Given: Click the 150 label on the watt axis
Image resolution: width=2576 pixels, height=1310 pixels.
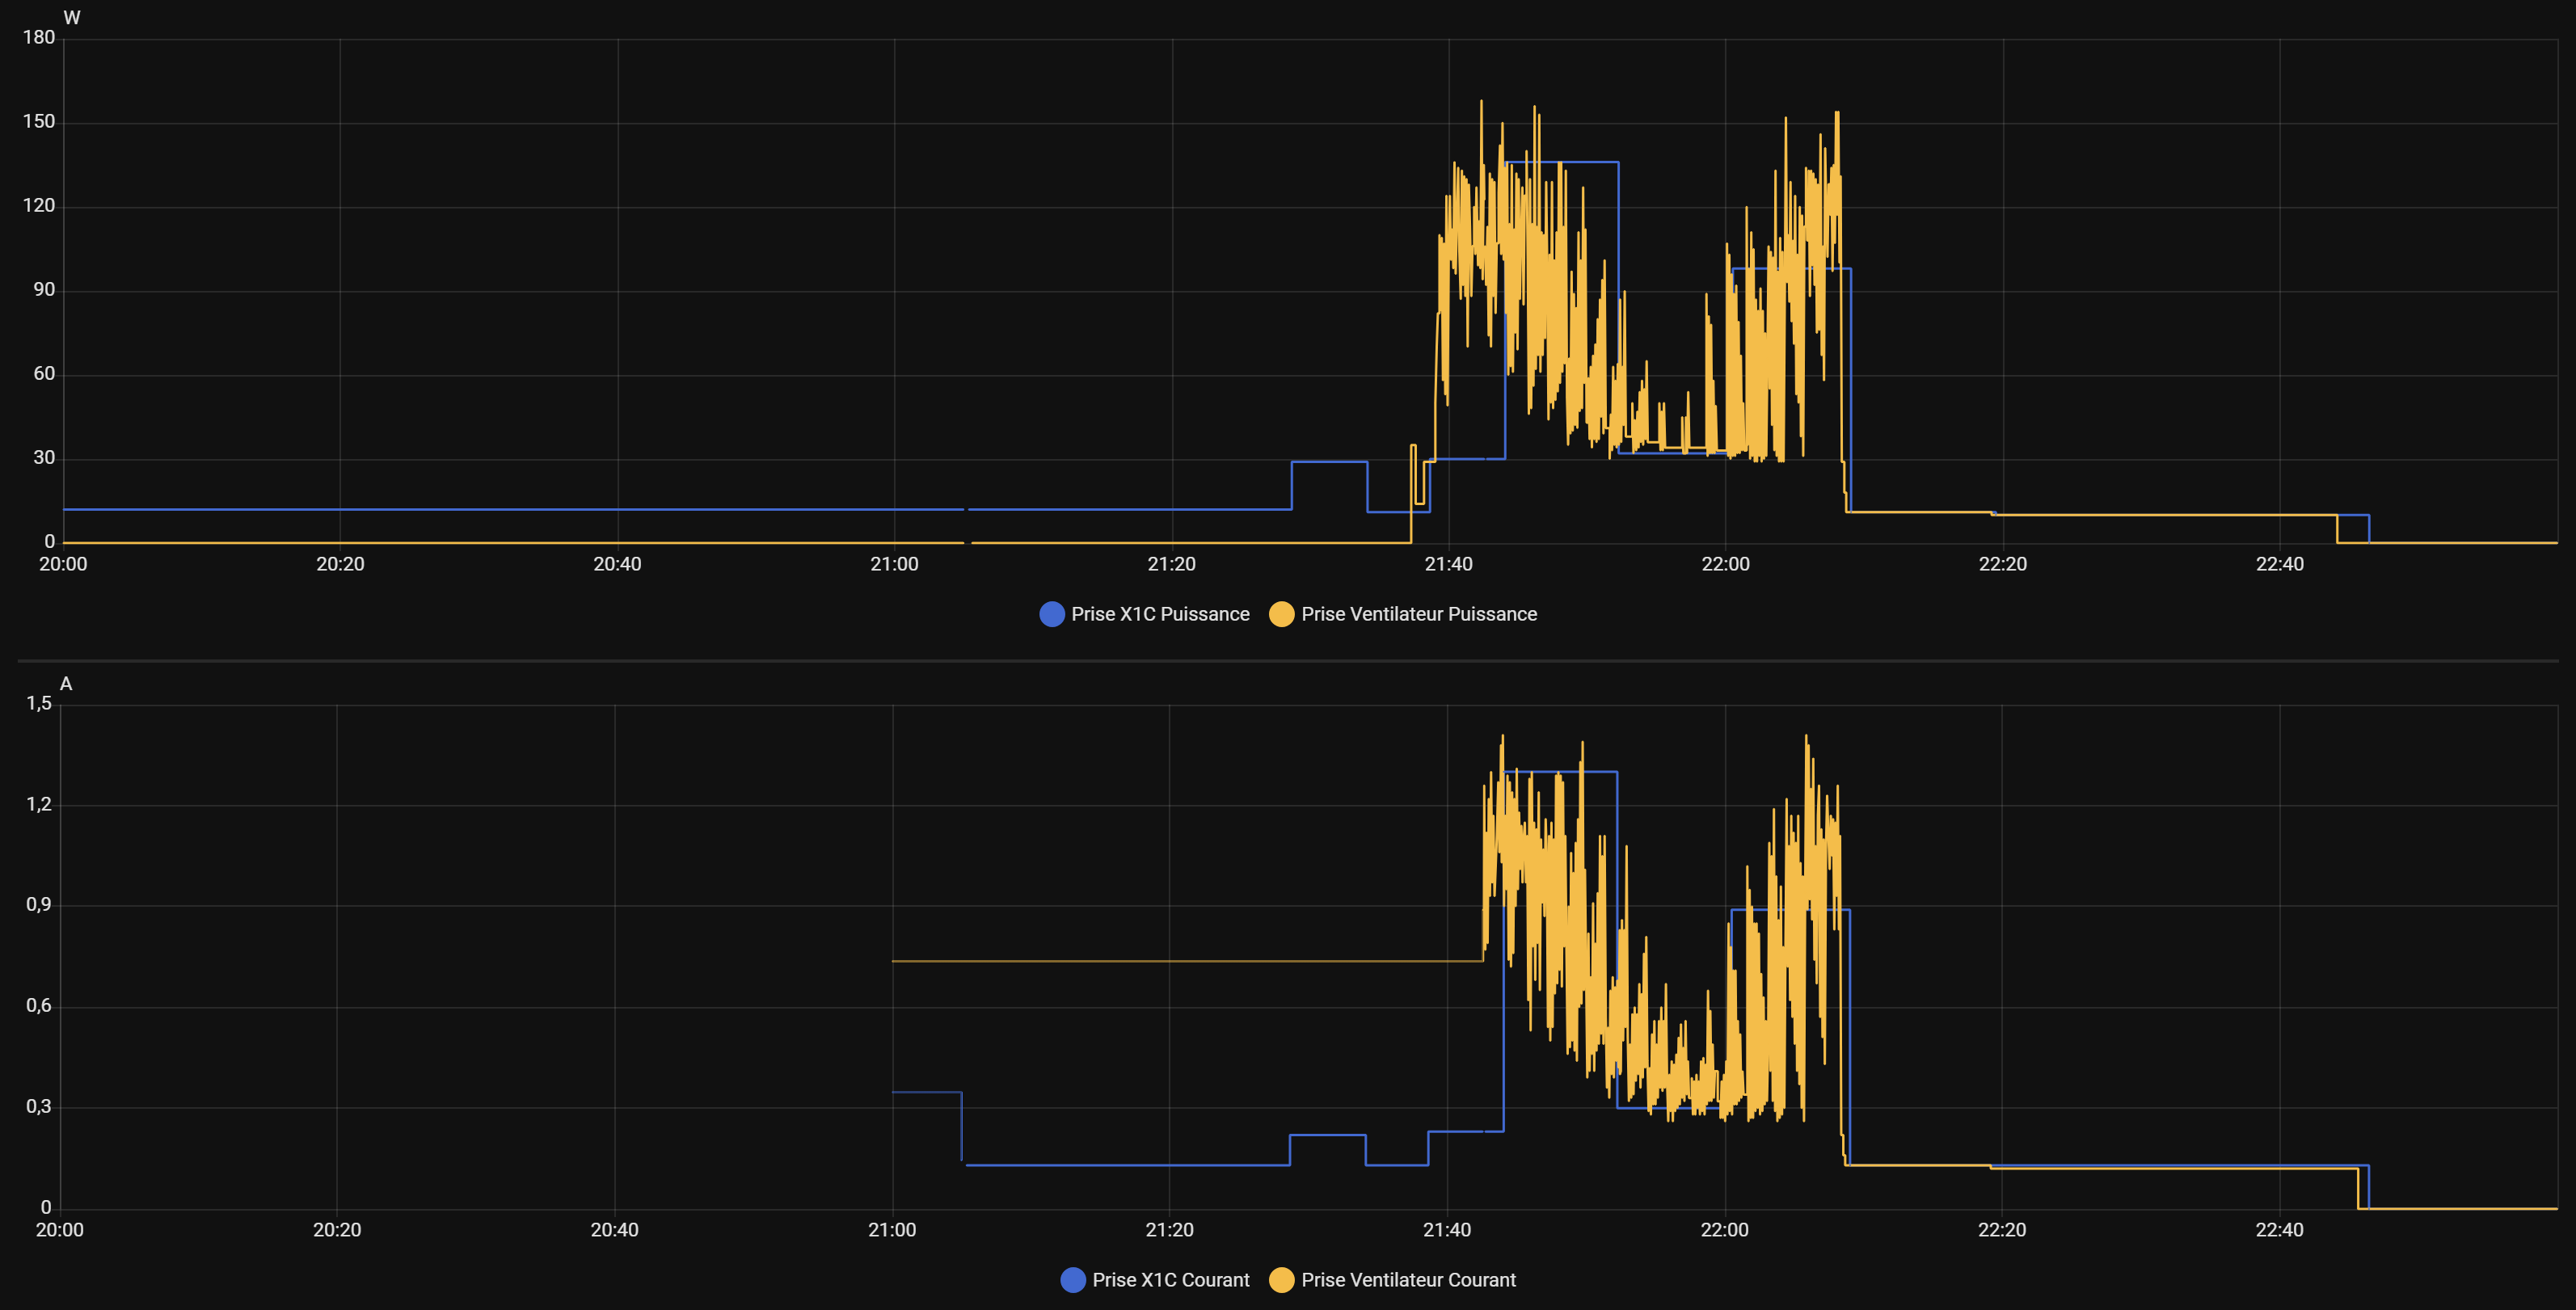Looking at the screenshot, I should click(x=39, y=121).
